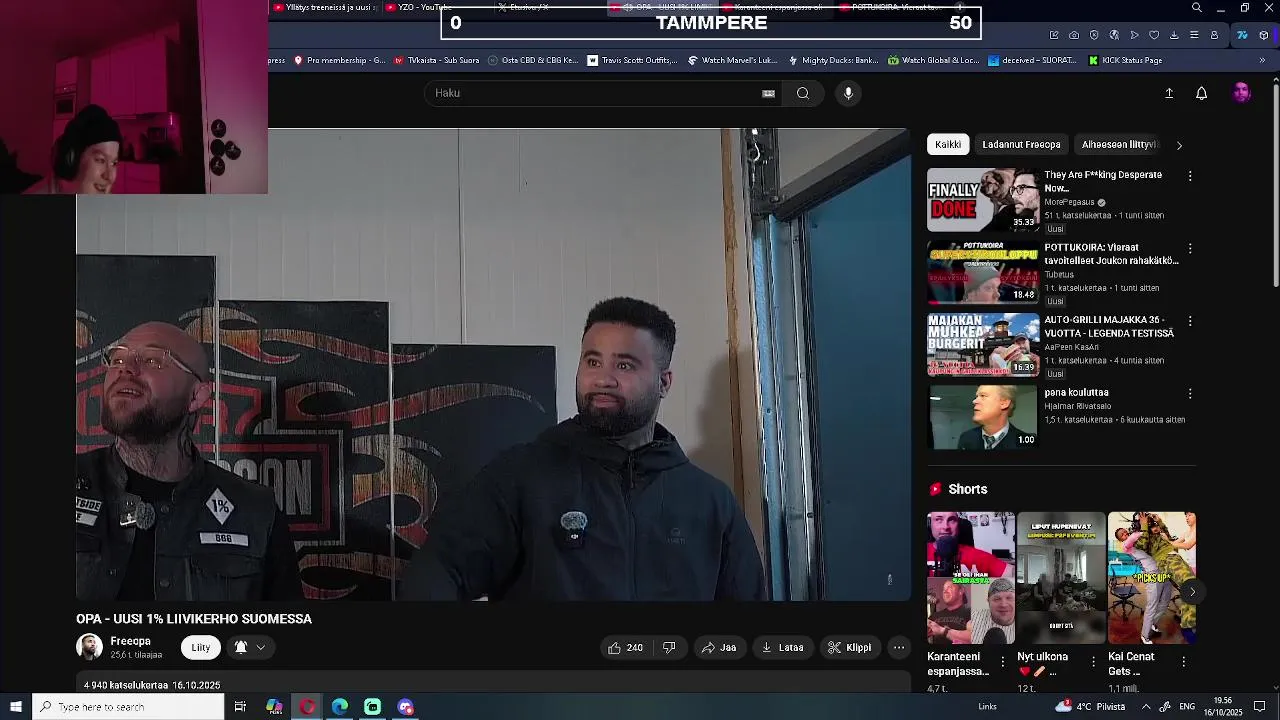
Task: Open 'KICK Status Page' bookmark
Action: pyautogui.click(x=1123, y=60)
